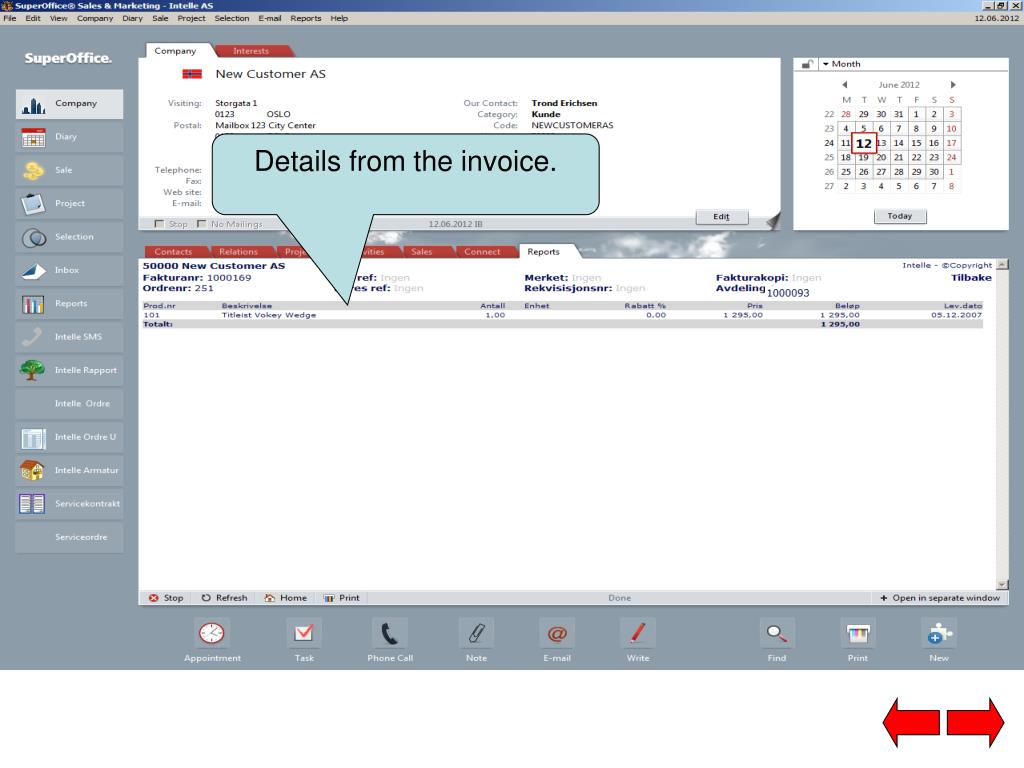Click the Today button

point(900,216)
